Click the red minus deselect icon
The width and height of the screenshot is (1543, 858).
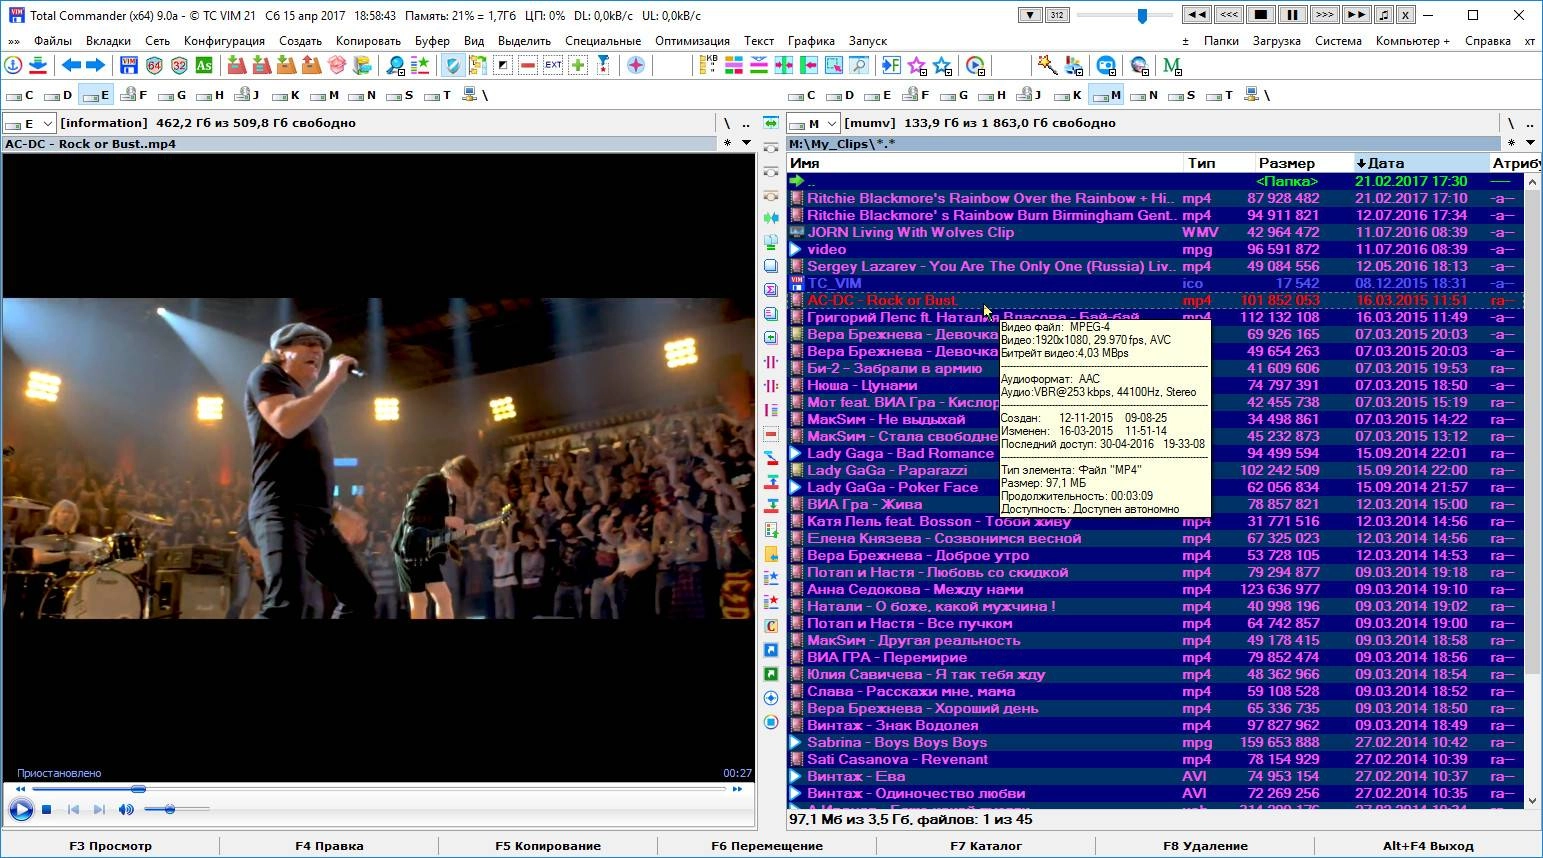(x=528, y=66)
